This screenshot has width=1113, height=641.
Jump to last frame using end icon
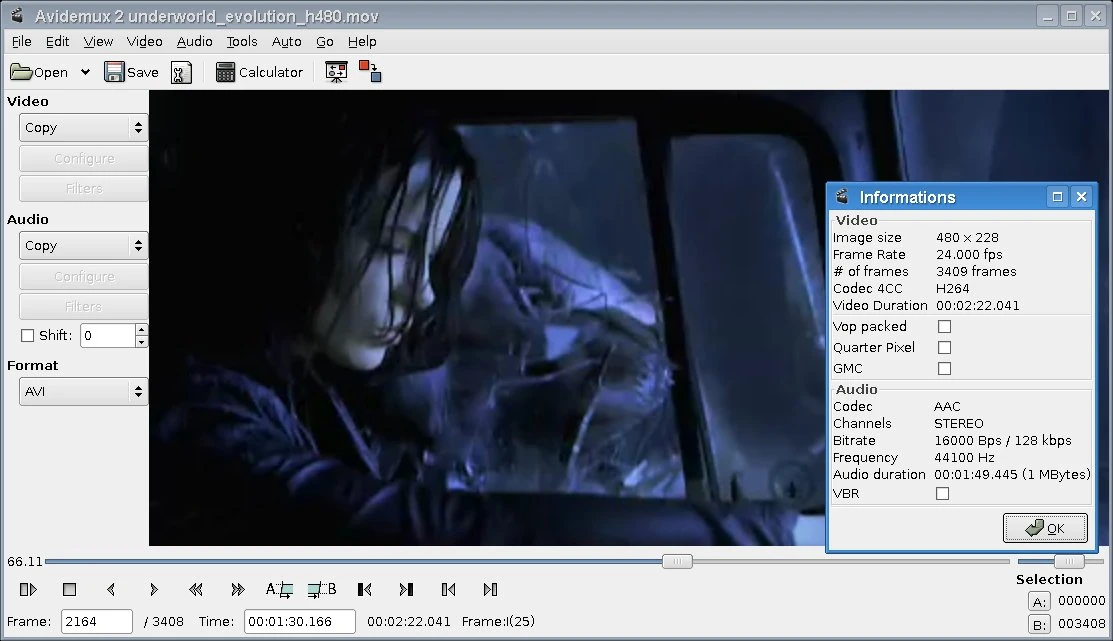407,589
